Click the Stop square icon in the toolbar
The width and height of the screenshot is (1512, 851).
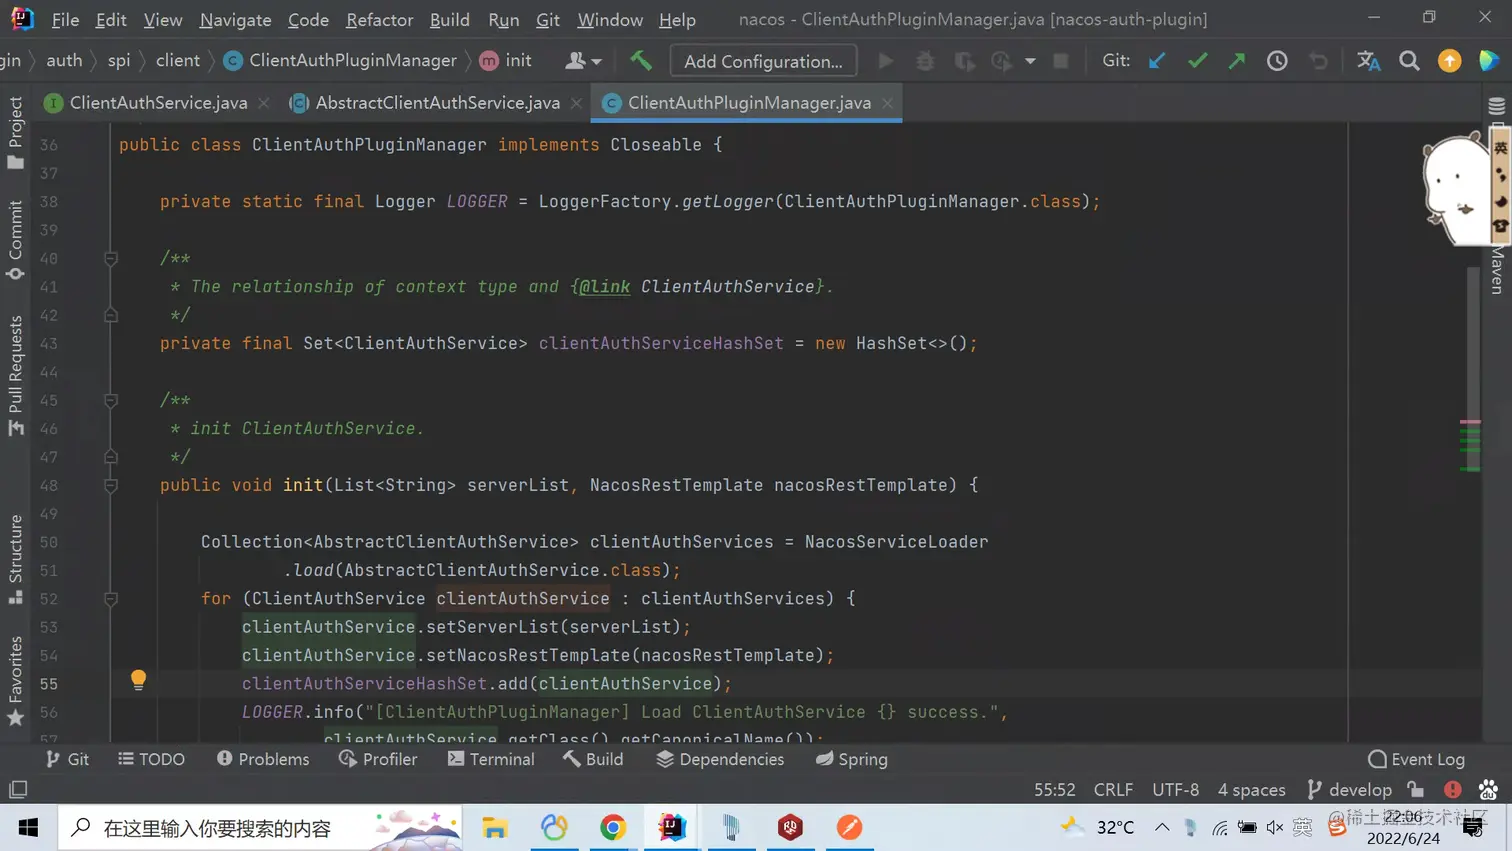tap(1061, 61)
